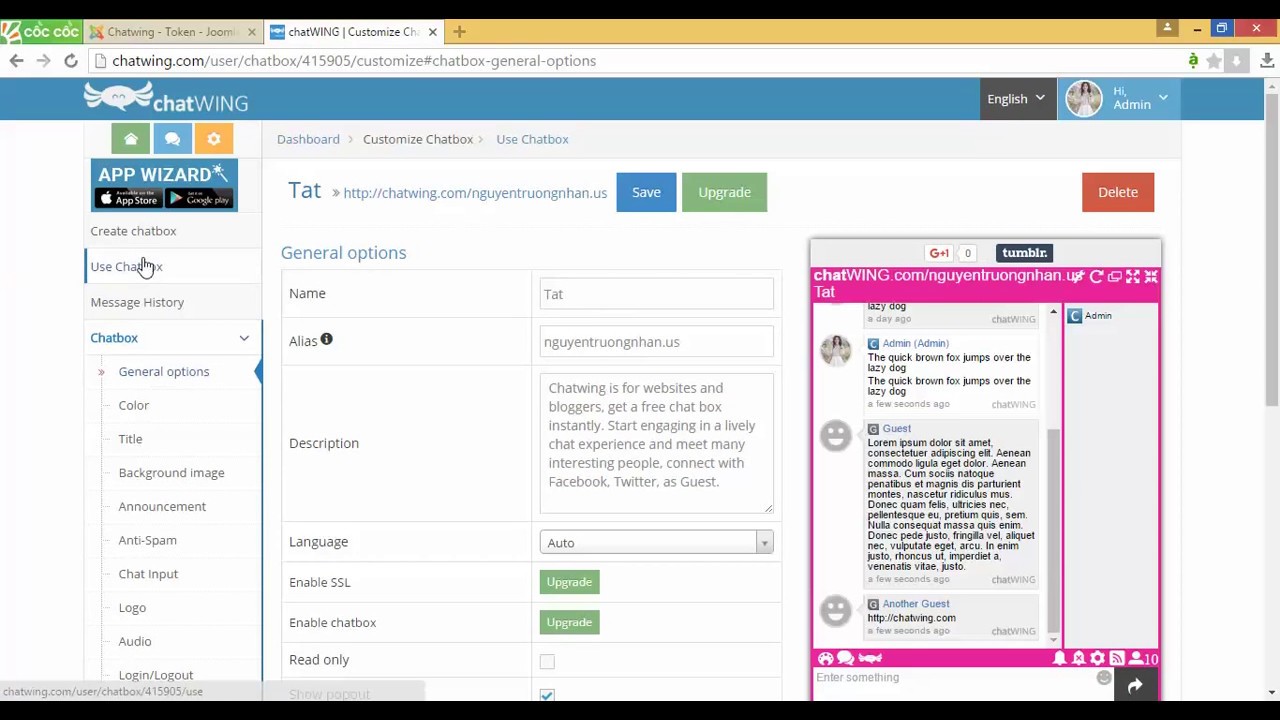Click the Google Play badge
The width and height of the screenshot is (1280, 720).
click(x=198, y=198)
